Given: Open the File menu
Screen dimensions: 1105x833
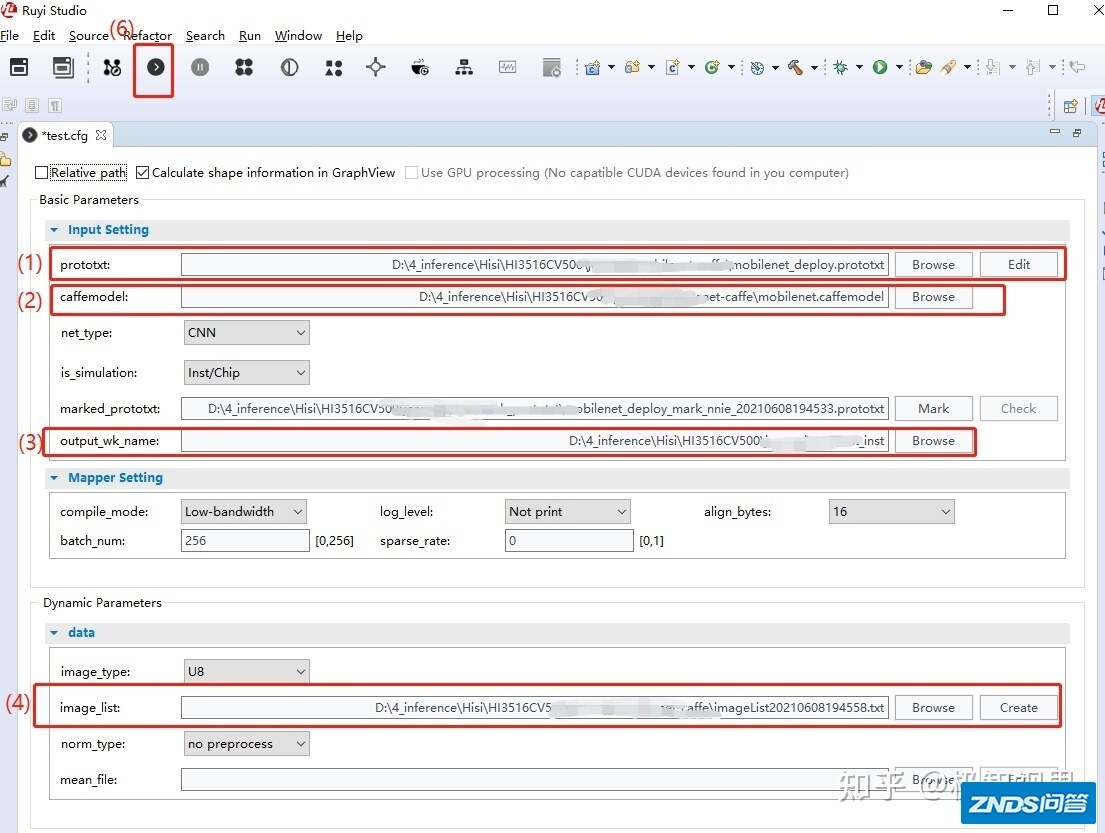Looking at the screenshot, I should [10, 35].
